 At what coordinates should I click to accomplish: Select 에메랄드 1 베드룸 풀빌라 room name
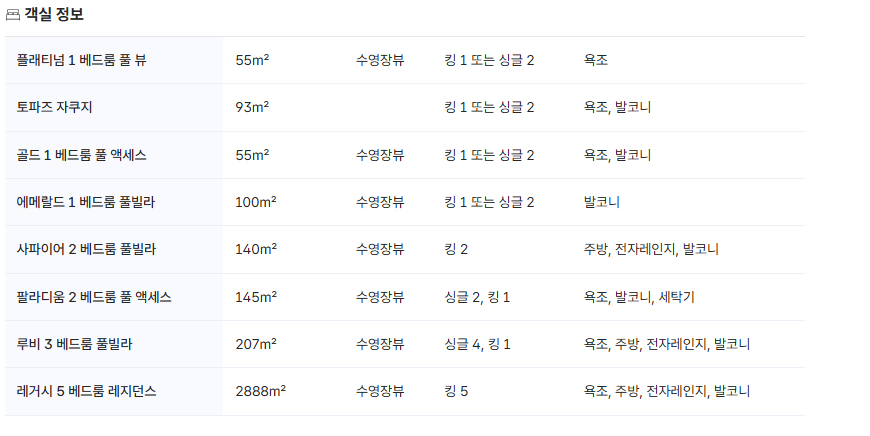coord(86,202)
